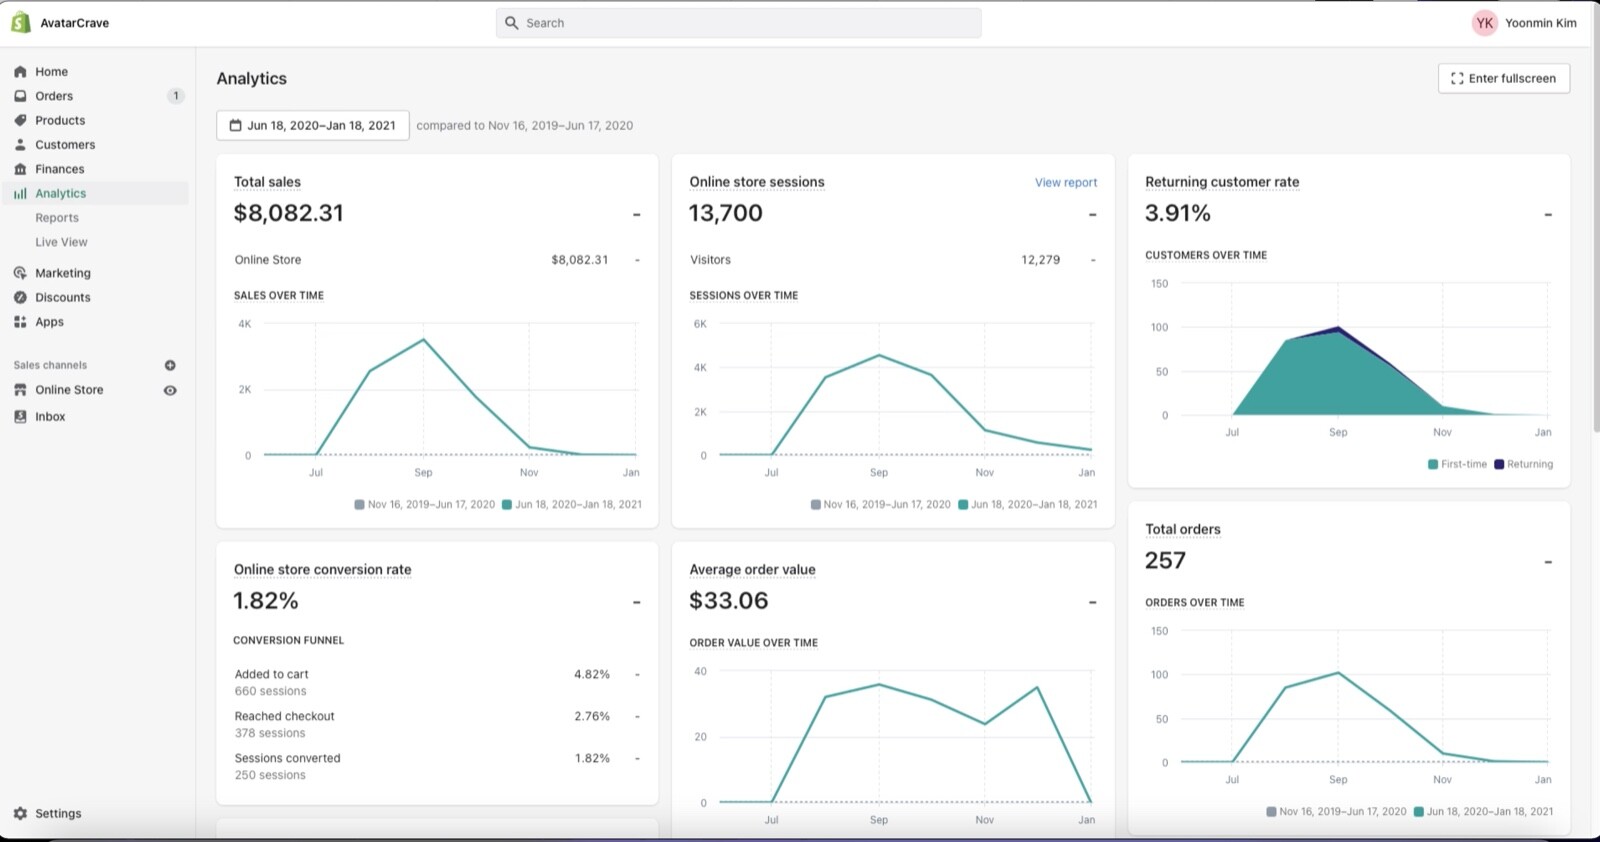
Task: Click the 13,700 sessions value
Action: tap(726, 213)
